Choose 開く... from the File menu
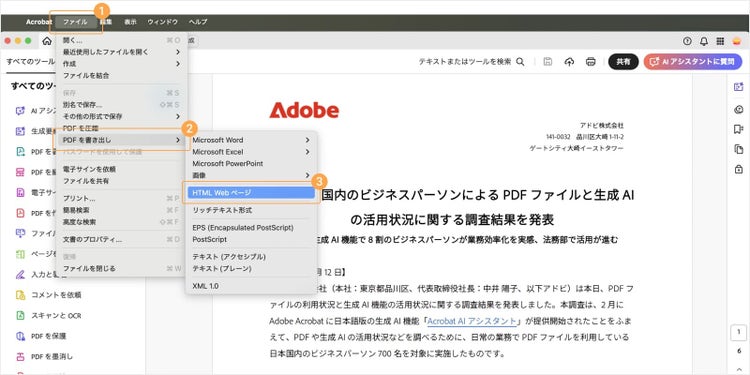Image resolution: width=750 pixels, height=375 pixels. tap(121, 40)
